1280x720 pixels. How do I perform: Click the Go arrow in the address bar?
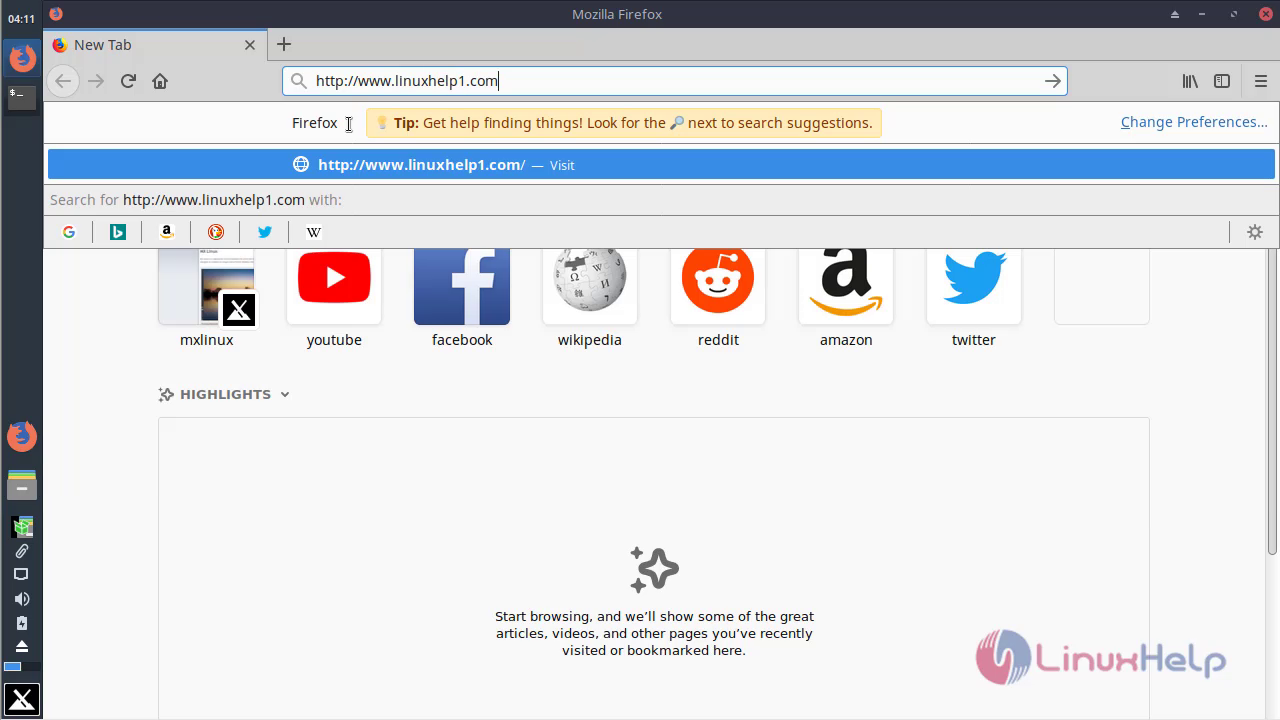click(x=1052, y=81)
